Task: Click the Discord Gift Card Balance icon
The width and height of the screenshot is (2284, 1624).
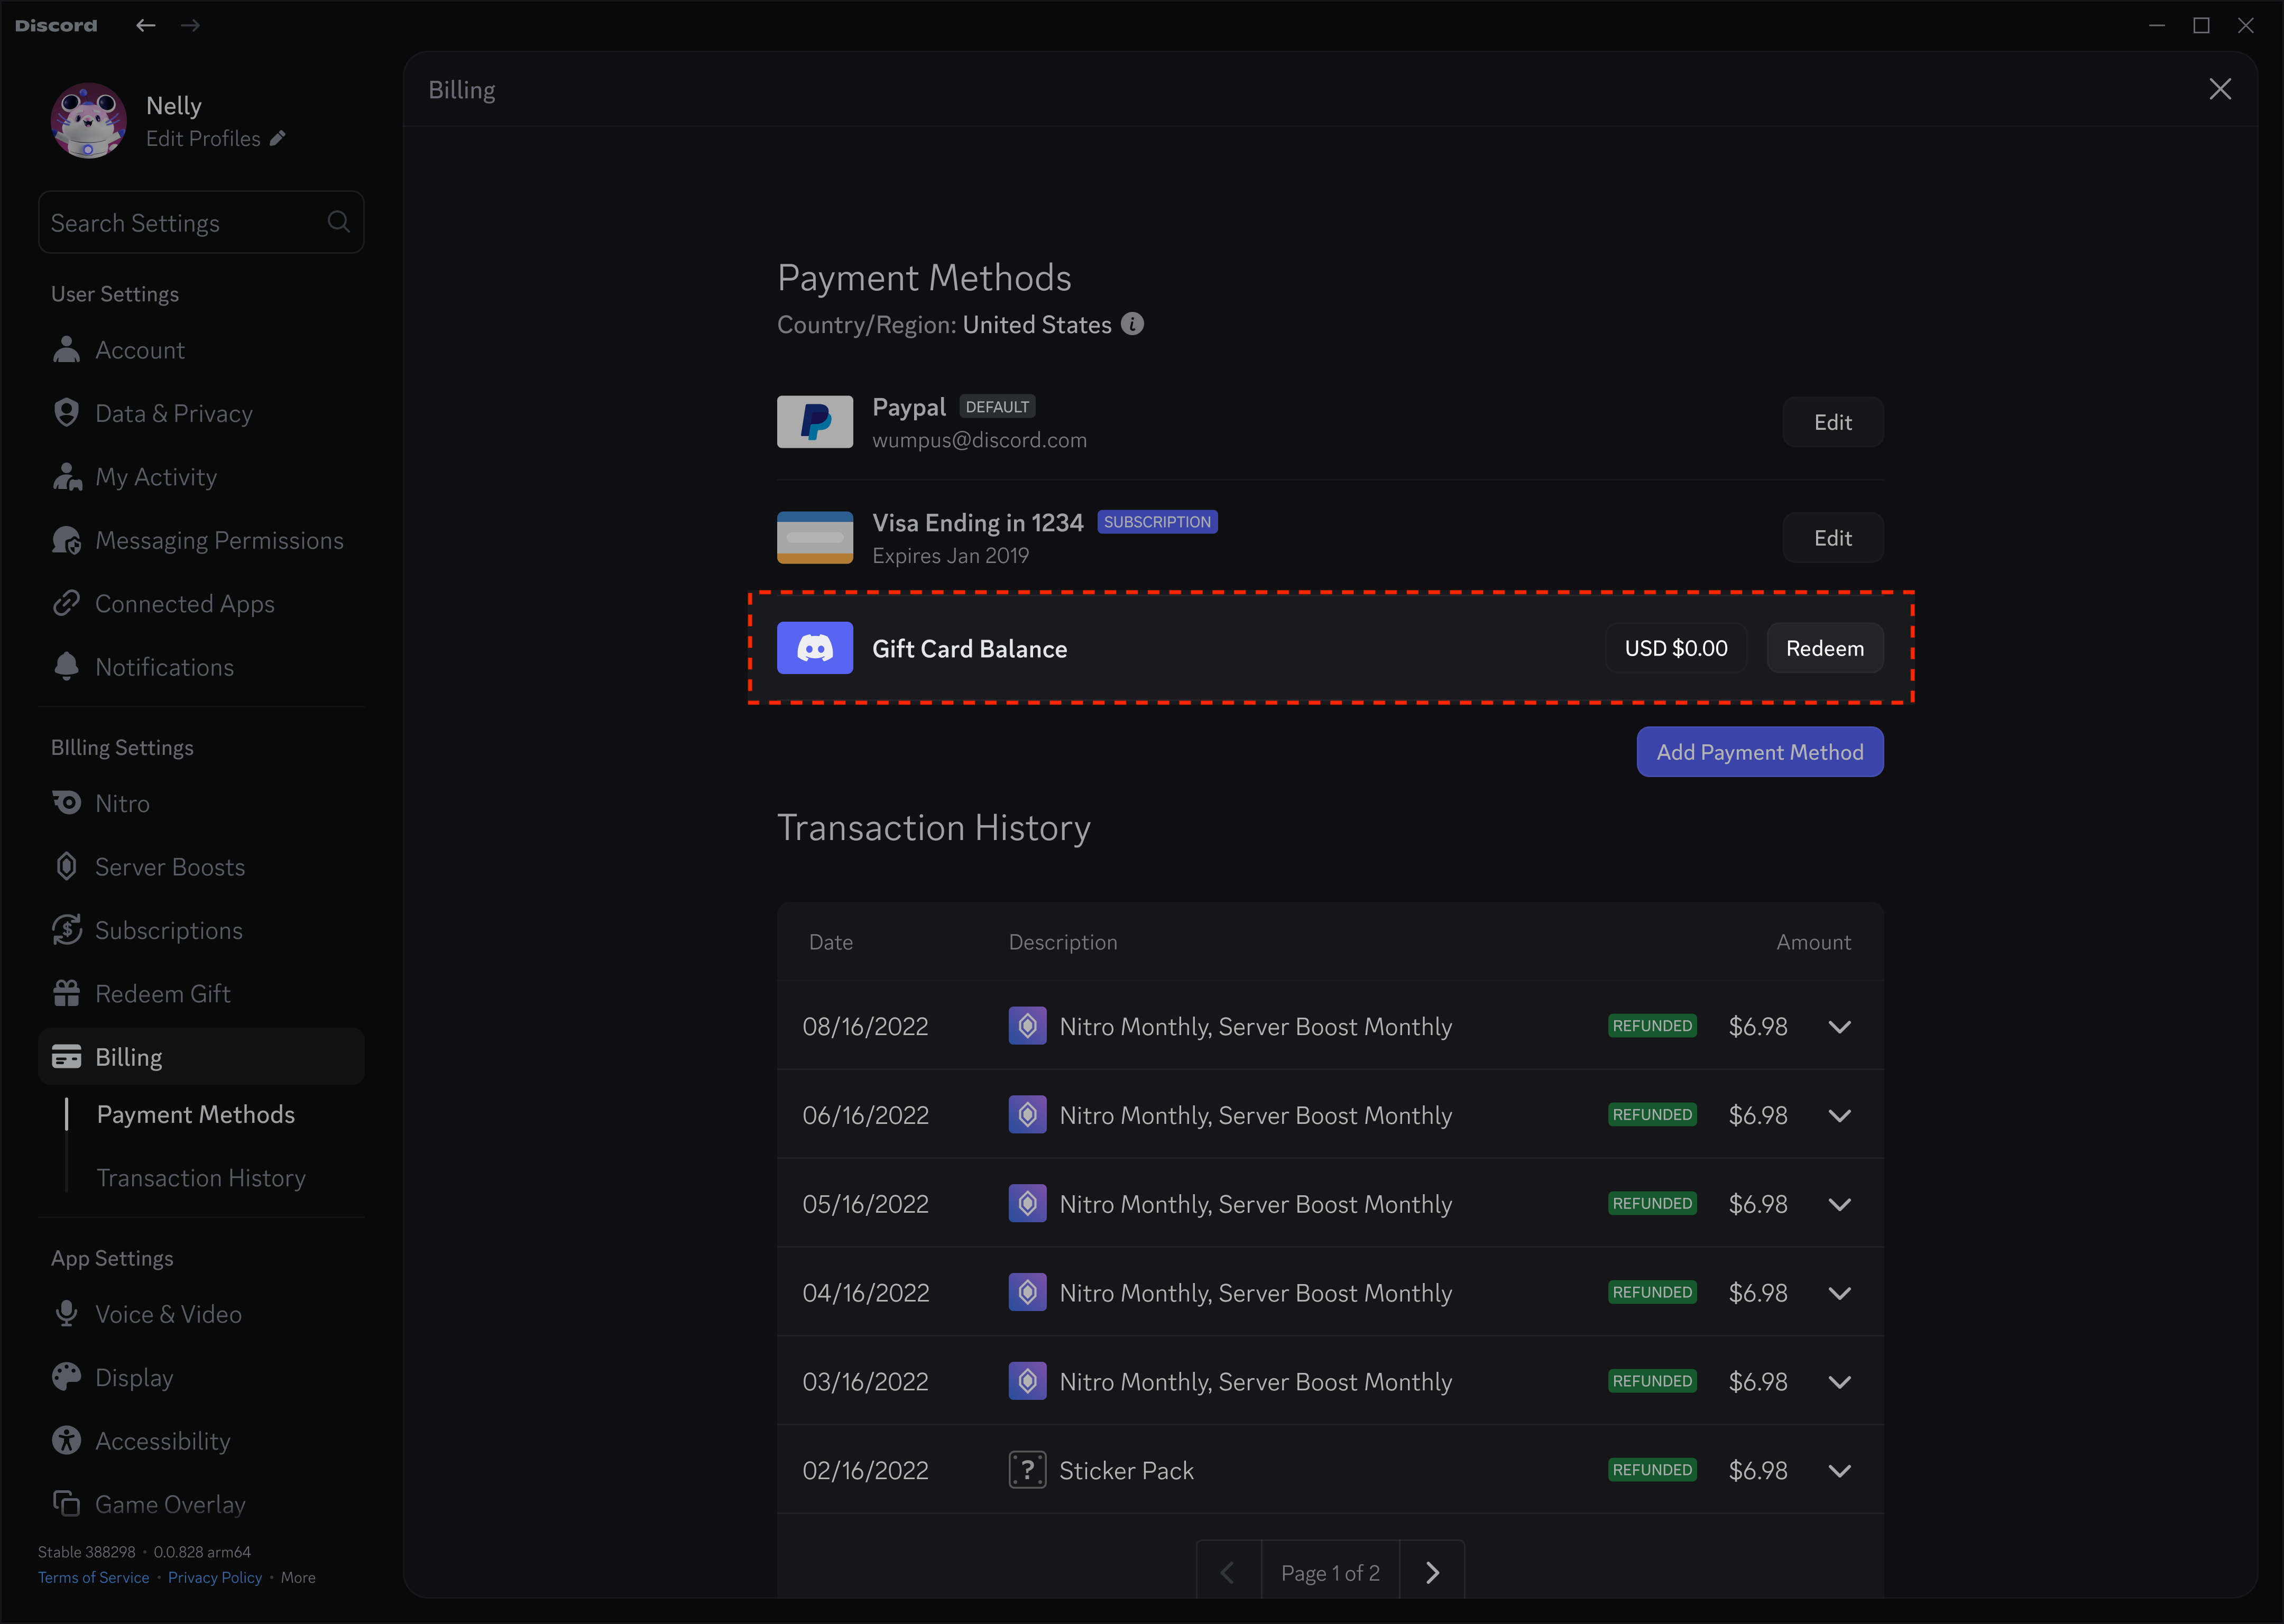Action: [x=815, y=648]
